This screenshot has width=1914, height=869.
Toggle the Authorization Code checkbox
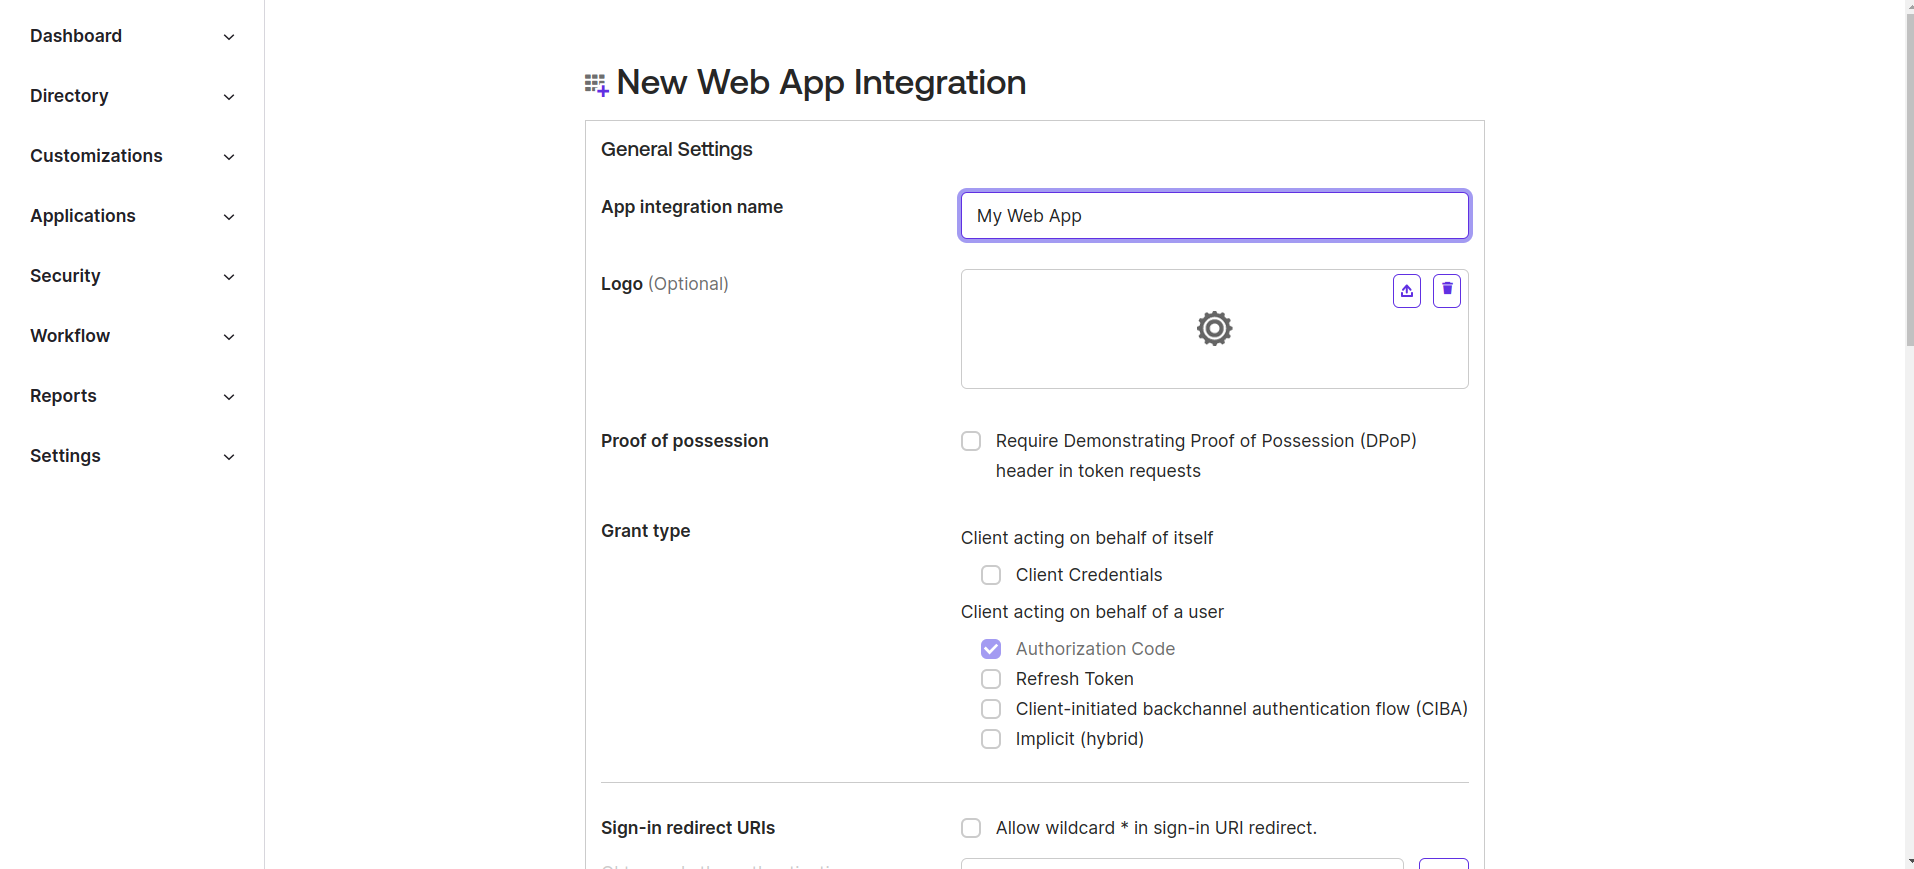coord(991,649)
